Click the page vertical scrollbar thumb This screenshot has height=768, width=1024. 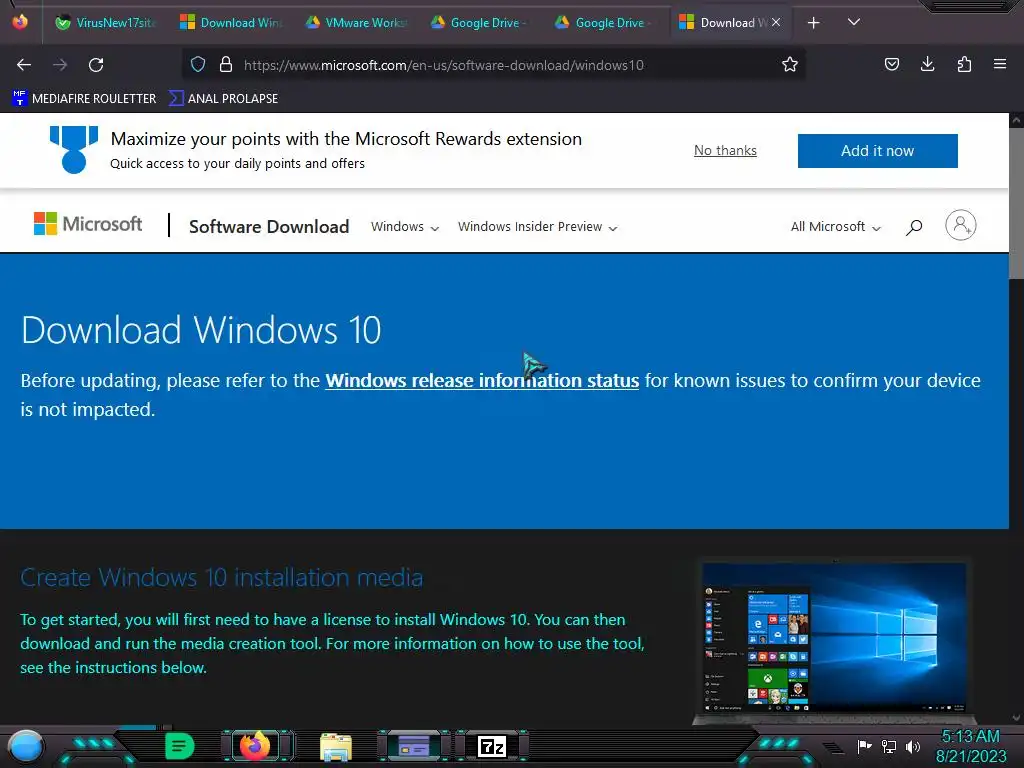(x=1016, y=204)
